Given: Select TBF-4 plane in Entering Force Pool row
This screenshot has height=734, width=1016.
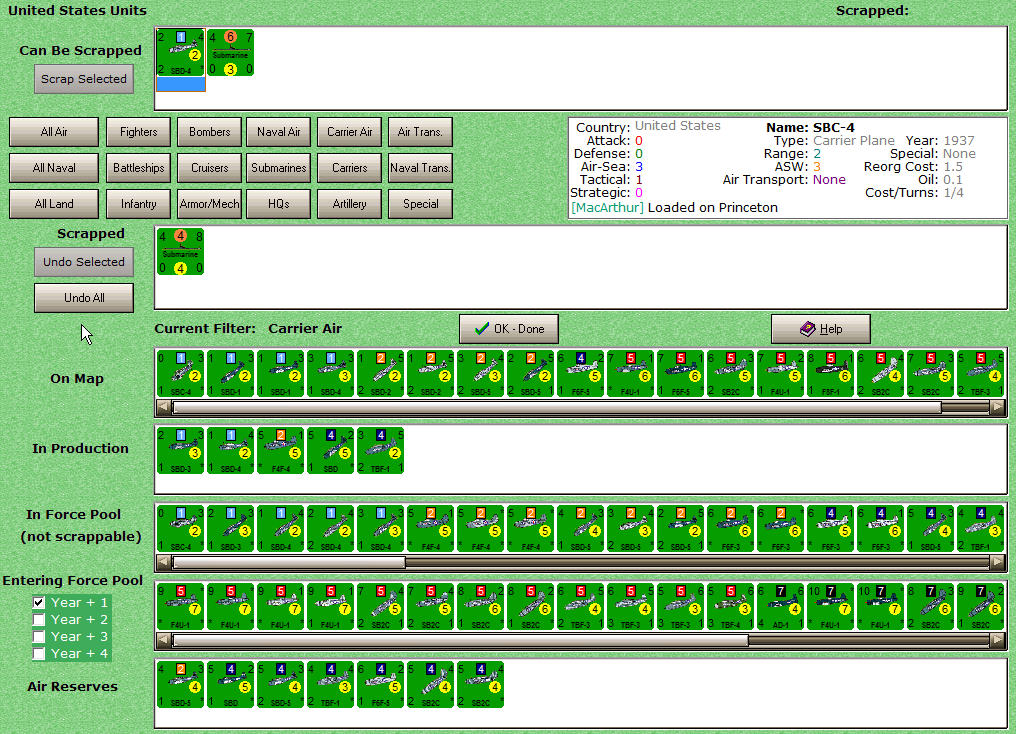Looking at the screenshot, I should tap(731, 607).
